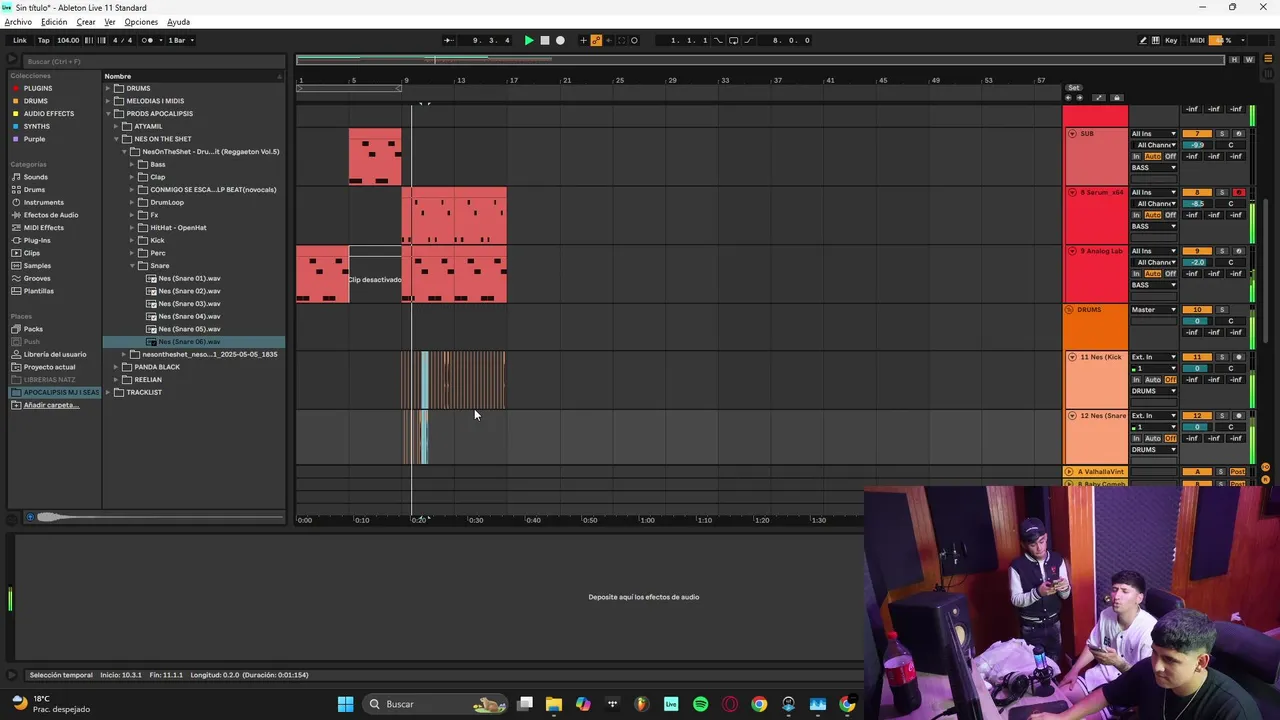Stop playback with the Stop button
The height and width of the screenshot is (720, 1280).
coord(545,40)
